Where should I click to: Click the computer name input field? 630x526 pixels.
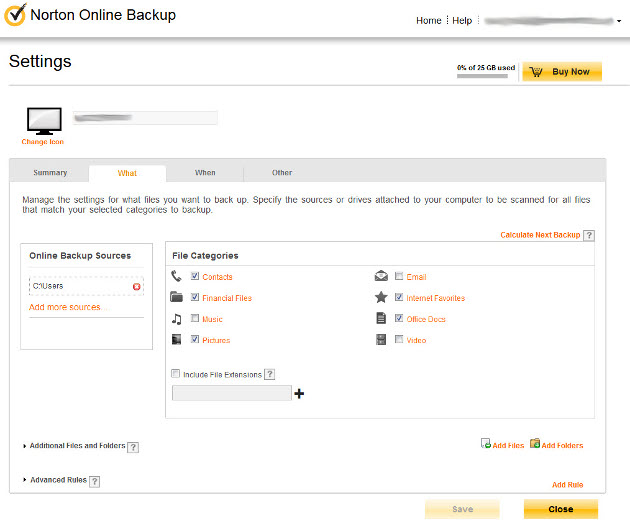145,118
